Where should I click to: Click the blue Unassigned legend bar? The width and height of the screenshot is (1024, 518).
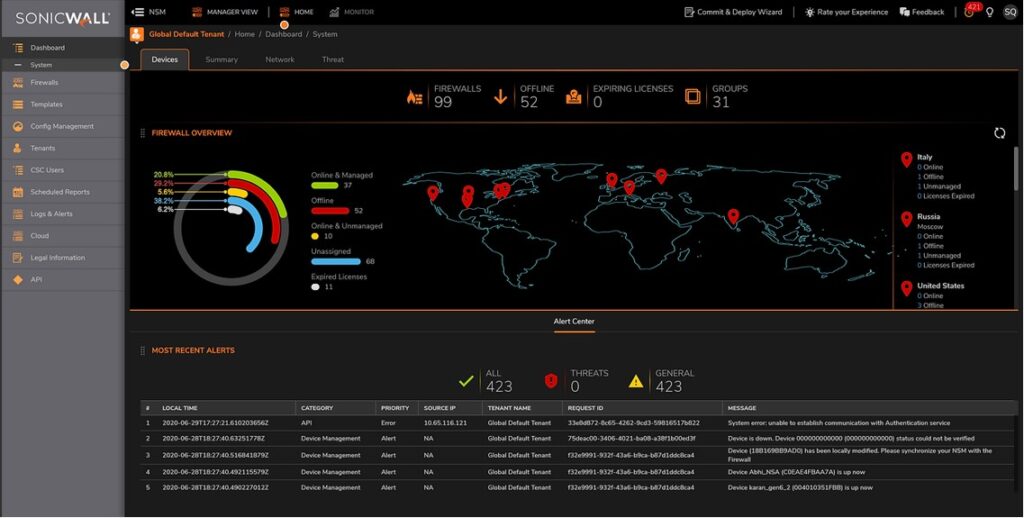coord(336,261)
